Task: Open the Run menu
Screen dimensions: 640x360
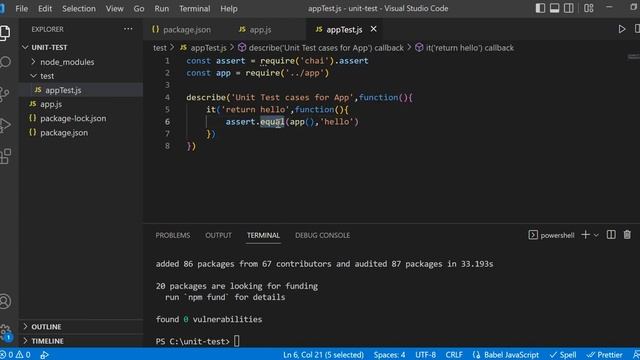Action: [162, 9]
